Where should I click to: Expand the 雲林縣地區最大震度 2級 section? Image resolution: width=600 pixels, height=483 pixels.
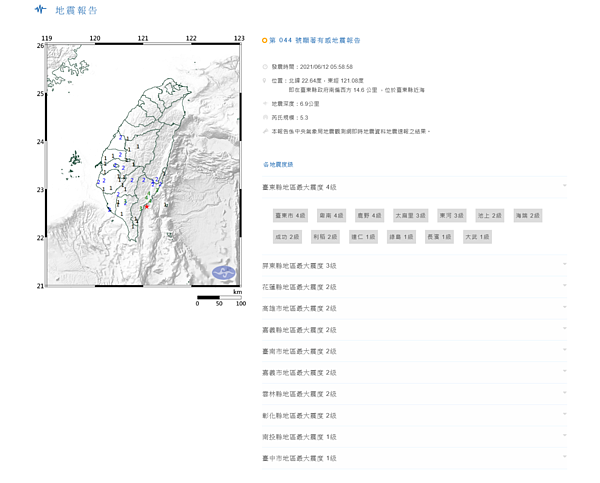point(414,394)
